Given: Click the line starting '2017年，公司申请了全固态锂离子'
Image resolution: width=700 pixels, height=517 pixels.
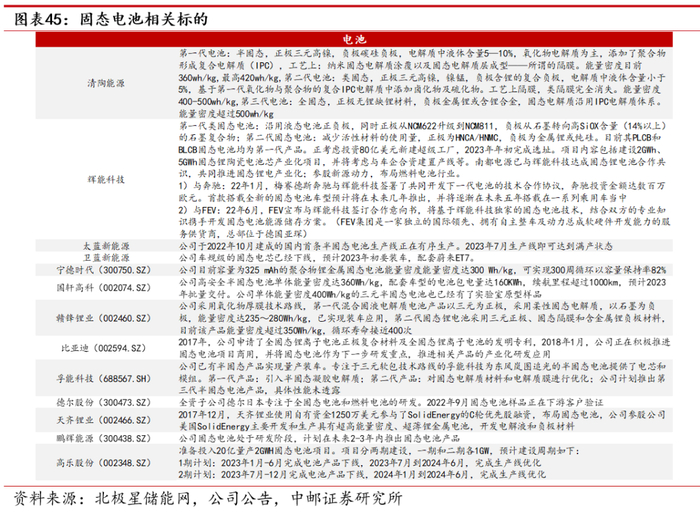Looking at the screenshot, I should coord(424,342).
